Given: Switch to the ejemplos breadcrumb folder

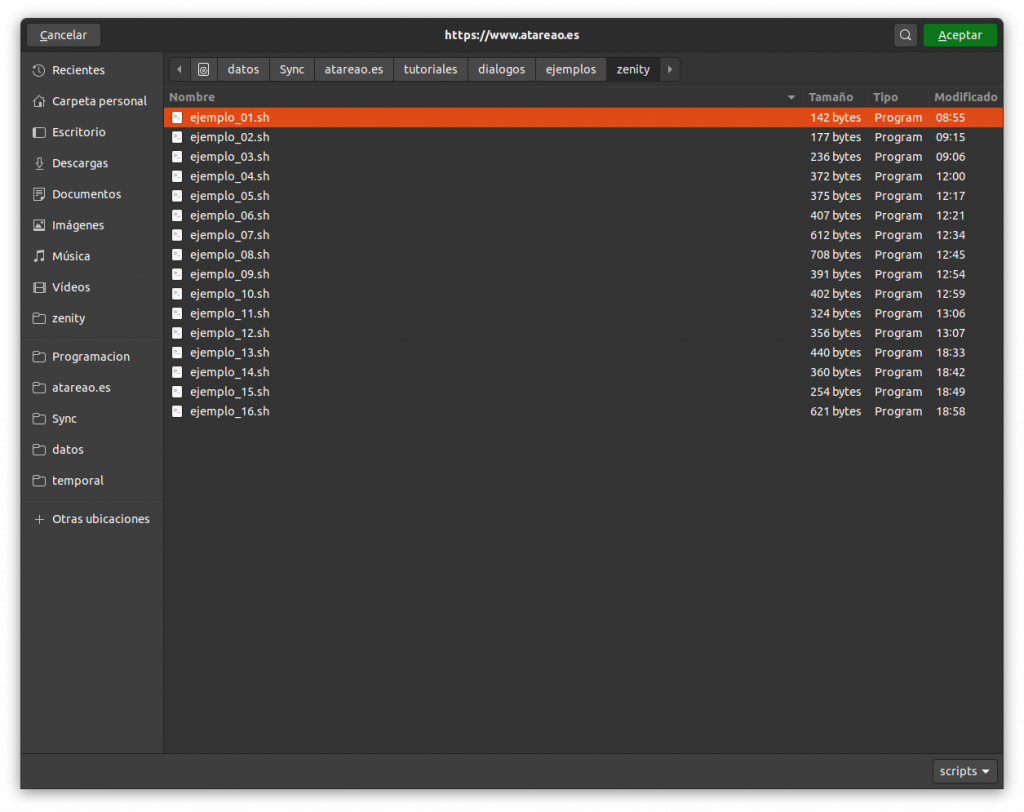Looking at the screenshot, I should click(571, 69).
